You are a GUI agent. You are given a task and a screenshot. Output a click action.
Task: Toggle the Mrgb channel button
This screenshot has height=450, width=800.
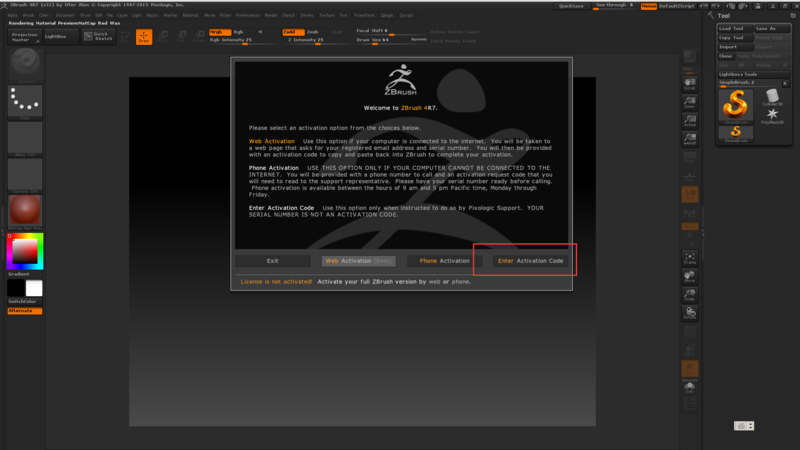coord(217,32)
